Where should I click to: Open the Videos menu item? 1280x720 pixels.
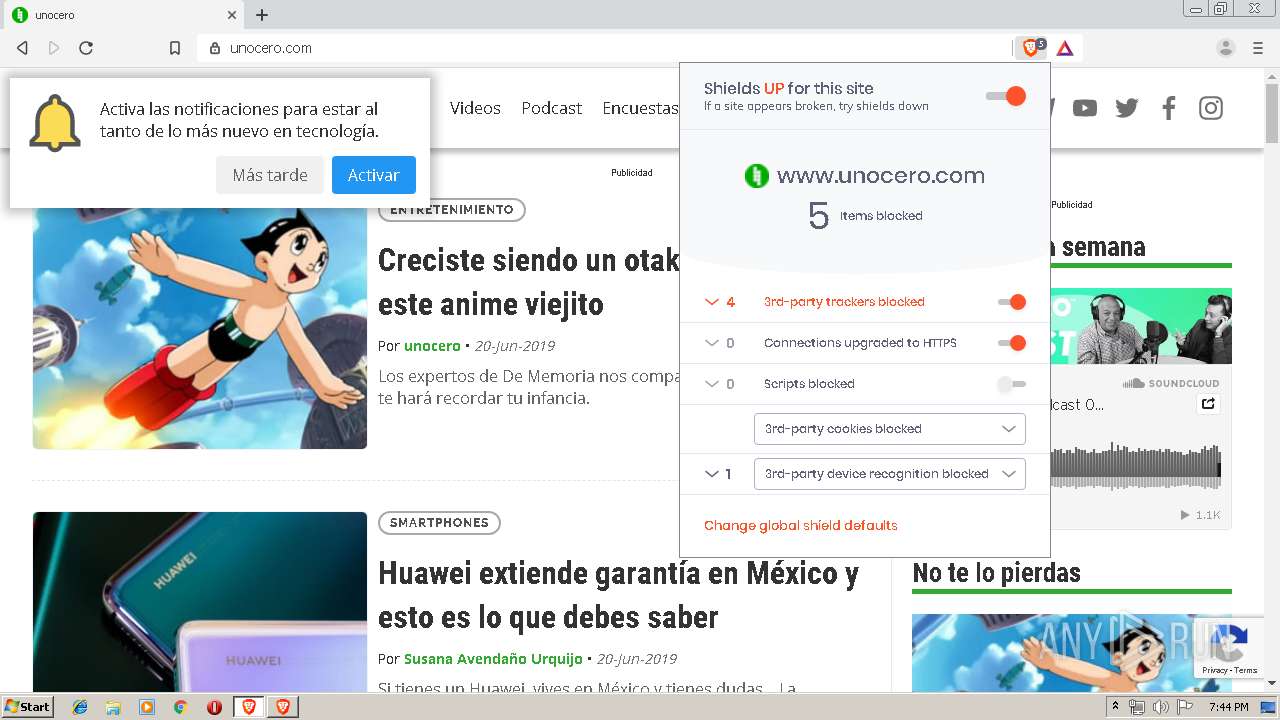pyautogui.click(x=475, y=108)
